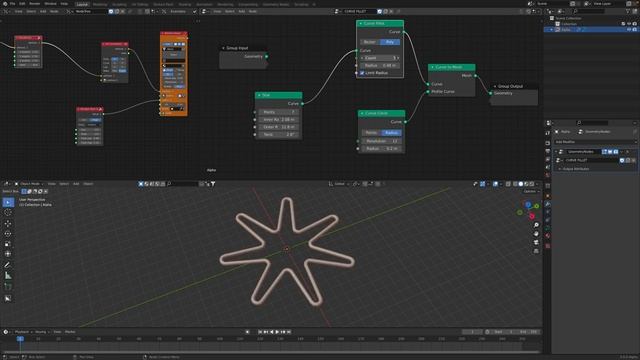Screen dimensions: 640x360
Task: Open the Help menu
Action: tap(64, 4)
